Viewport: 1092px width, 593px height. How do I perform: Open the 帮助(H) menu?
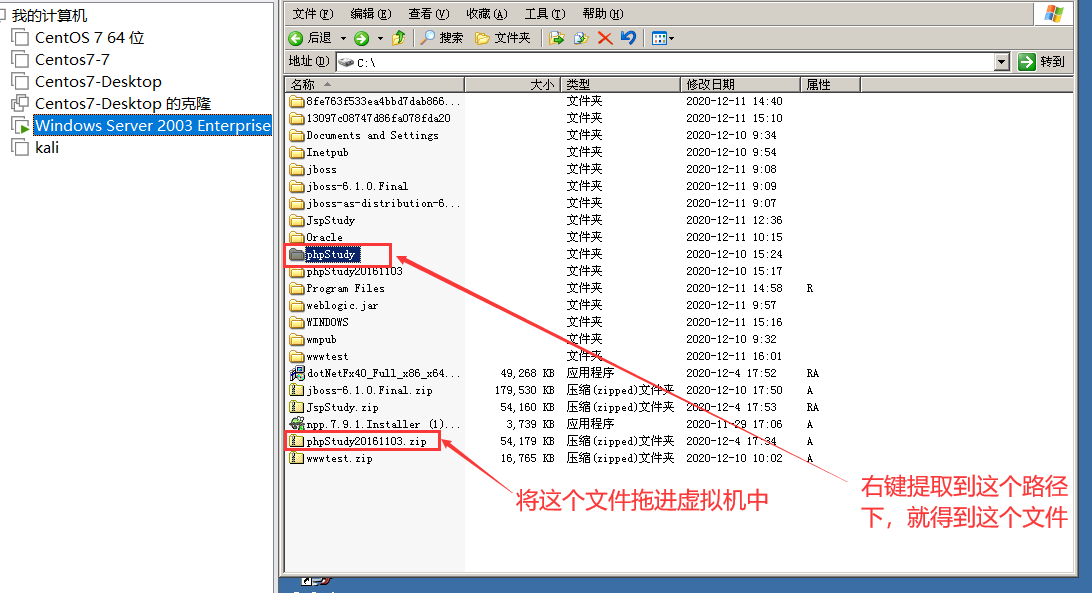tap(602, 14)
